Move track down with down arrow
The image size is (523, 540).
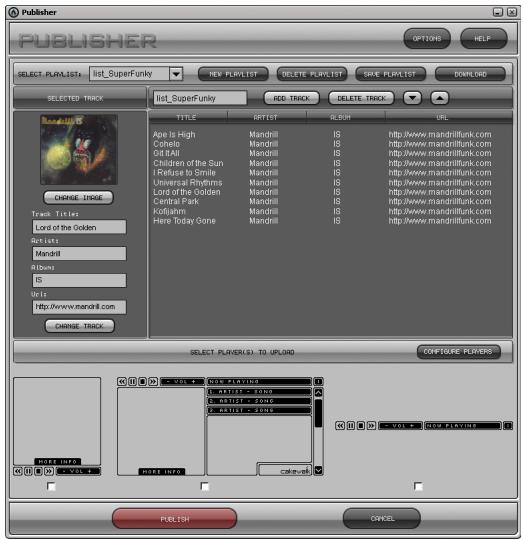pos(412,98)
